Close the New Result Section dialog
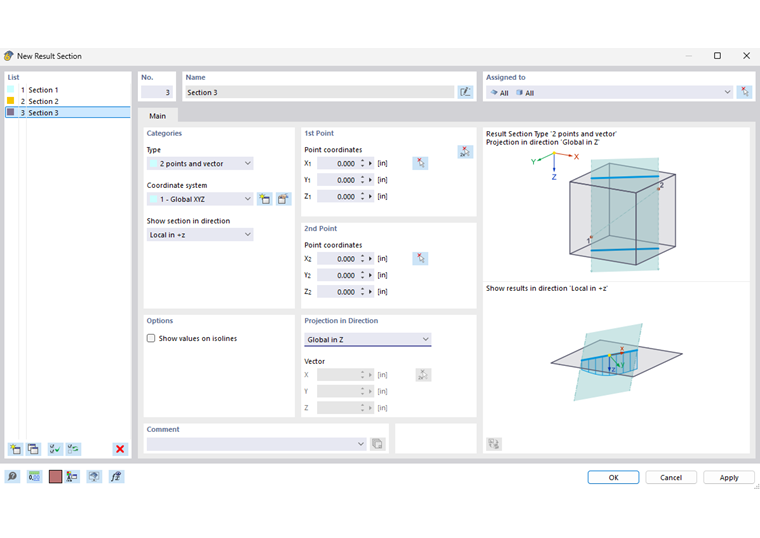 tap(746, 56)
